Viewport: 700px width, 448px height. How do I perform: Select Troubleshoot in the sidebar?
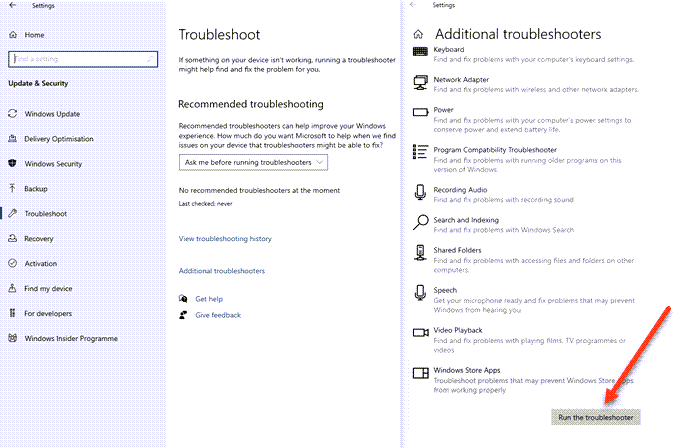[46, 214]
